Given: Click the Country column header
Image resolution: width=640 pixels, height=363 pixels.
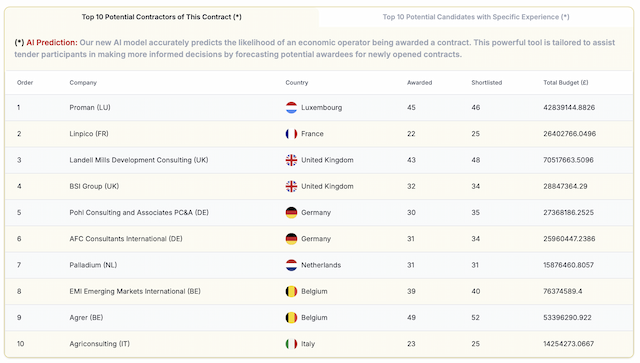Looking at the screenshot, I should pyautogui.click(x=297, y=82).
